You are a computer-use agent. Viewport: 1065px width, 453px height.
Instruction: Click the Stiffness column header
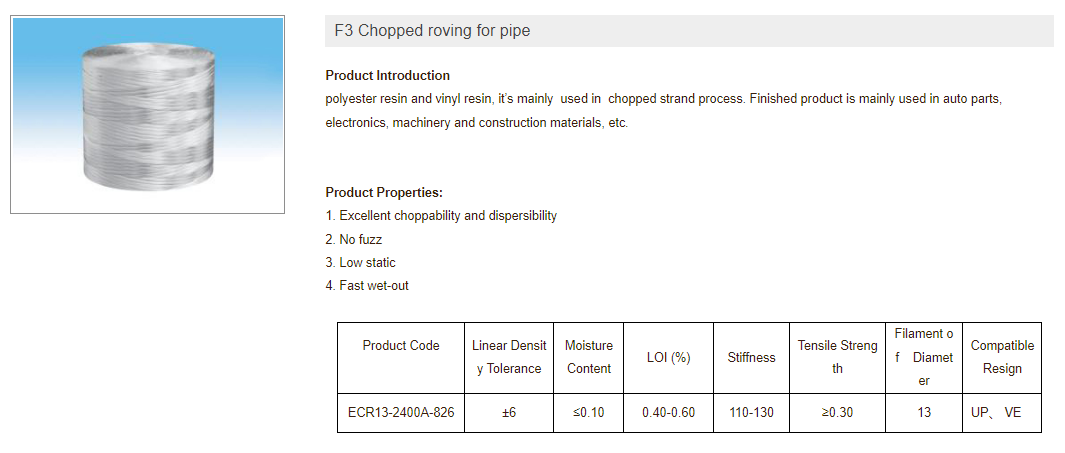[751, 357]
